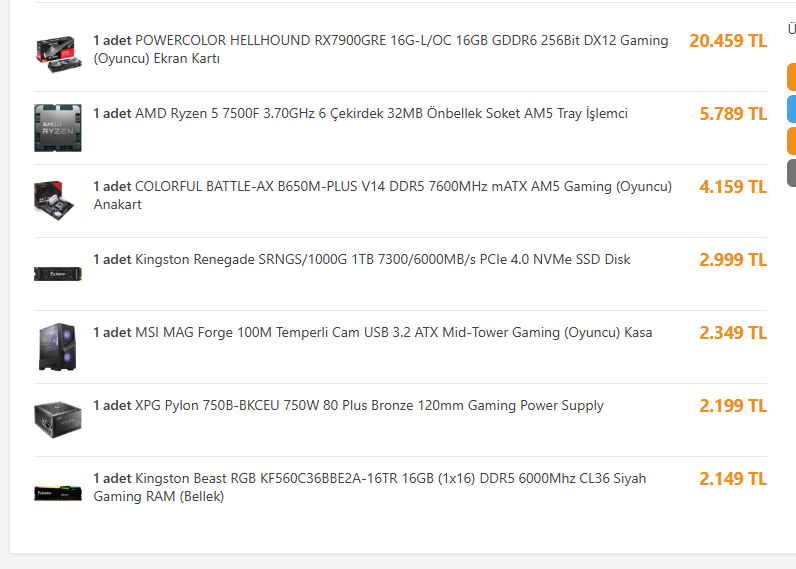The image size is (796, 569).
Task: Open the MSI MAG Forge case thumbnail
Action: pos(58,347)
